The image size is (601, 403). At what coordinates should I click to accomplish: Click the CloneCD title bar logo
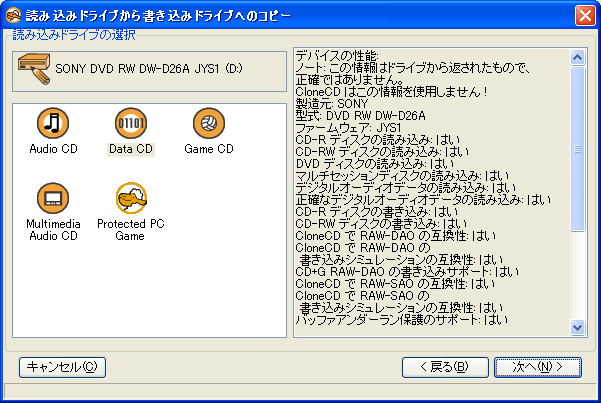tap(13, 15)
